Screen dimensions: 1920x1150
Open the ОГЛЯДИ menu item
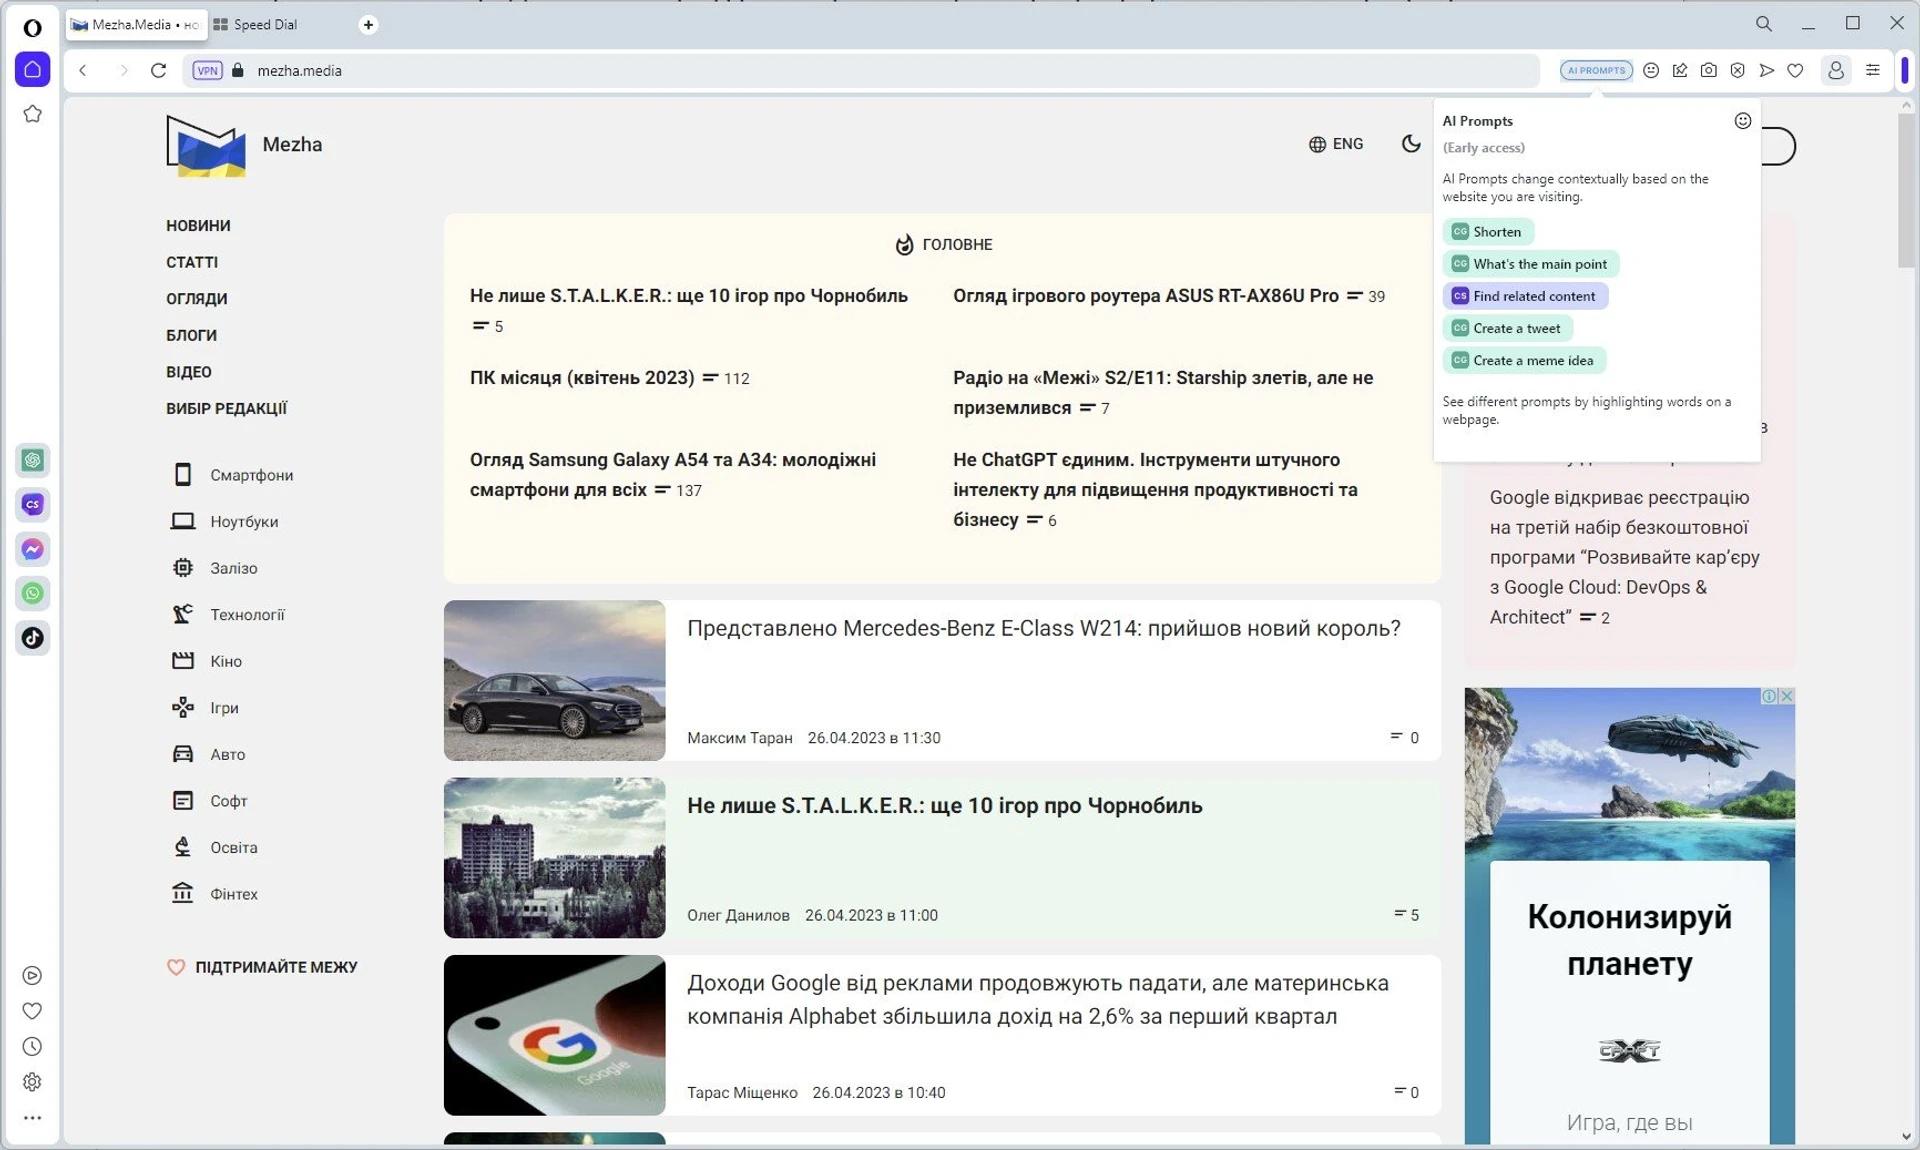[197, 299]
